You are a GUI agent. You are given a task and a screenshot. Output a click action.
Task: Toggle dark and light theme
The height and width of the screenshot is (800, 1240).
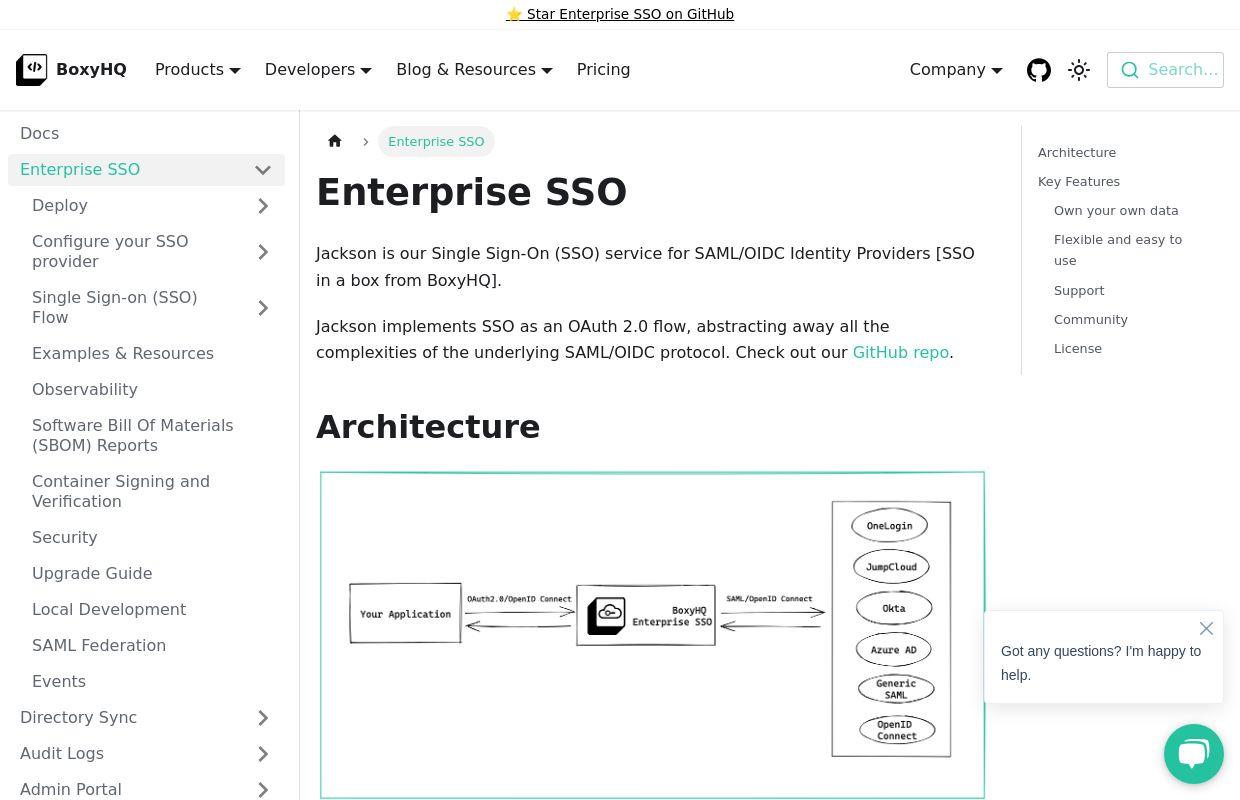[x=1079, y=70]
